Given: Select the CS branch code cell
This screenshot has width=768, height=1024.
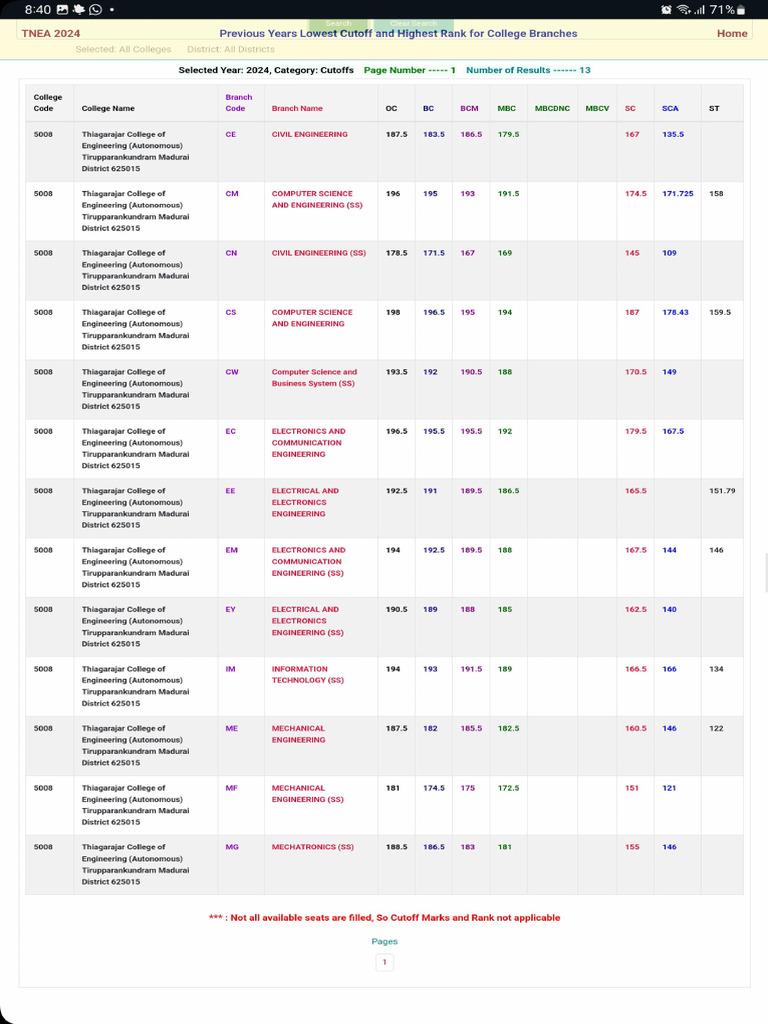Looking at the screenshot, I should tap(231, 312).
